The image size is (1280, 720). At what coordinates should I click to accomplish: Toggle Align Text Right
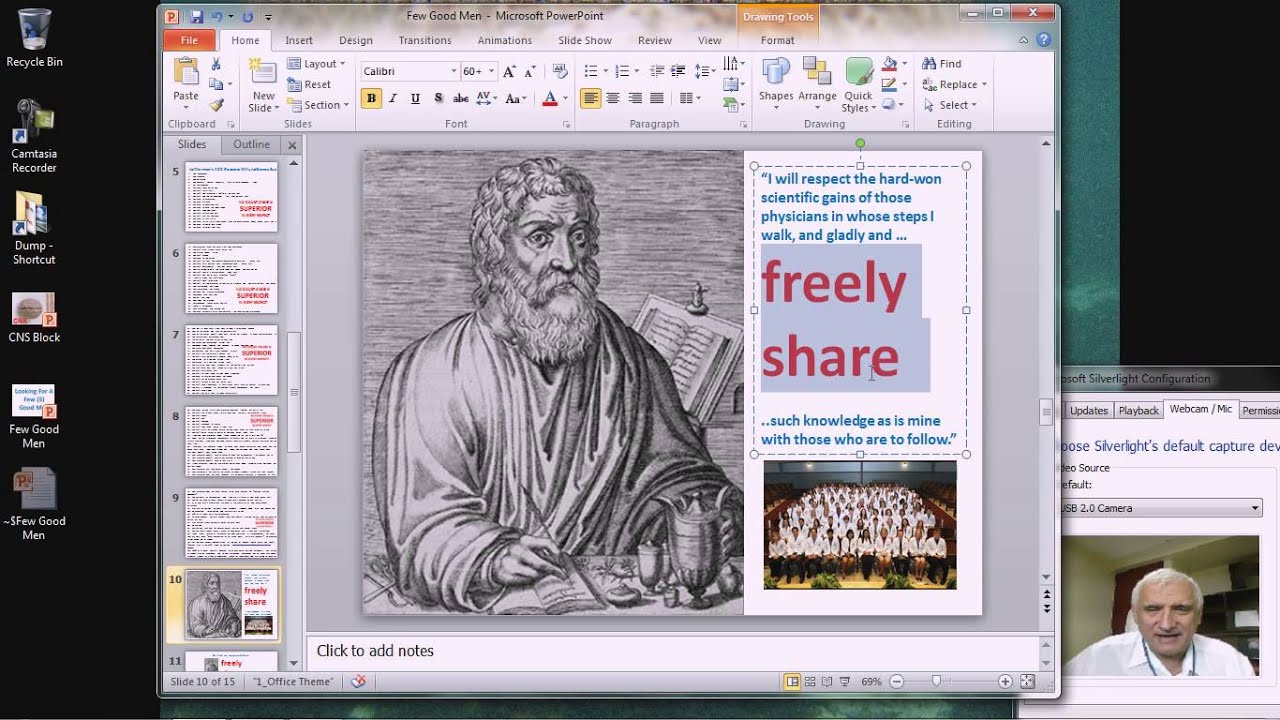point(634,98)
